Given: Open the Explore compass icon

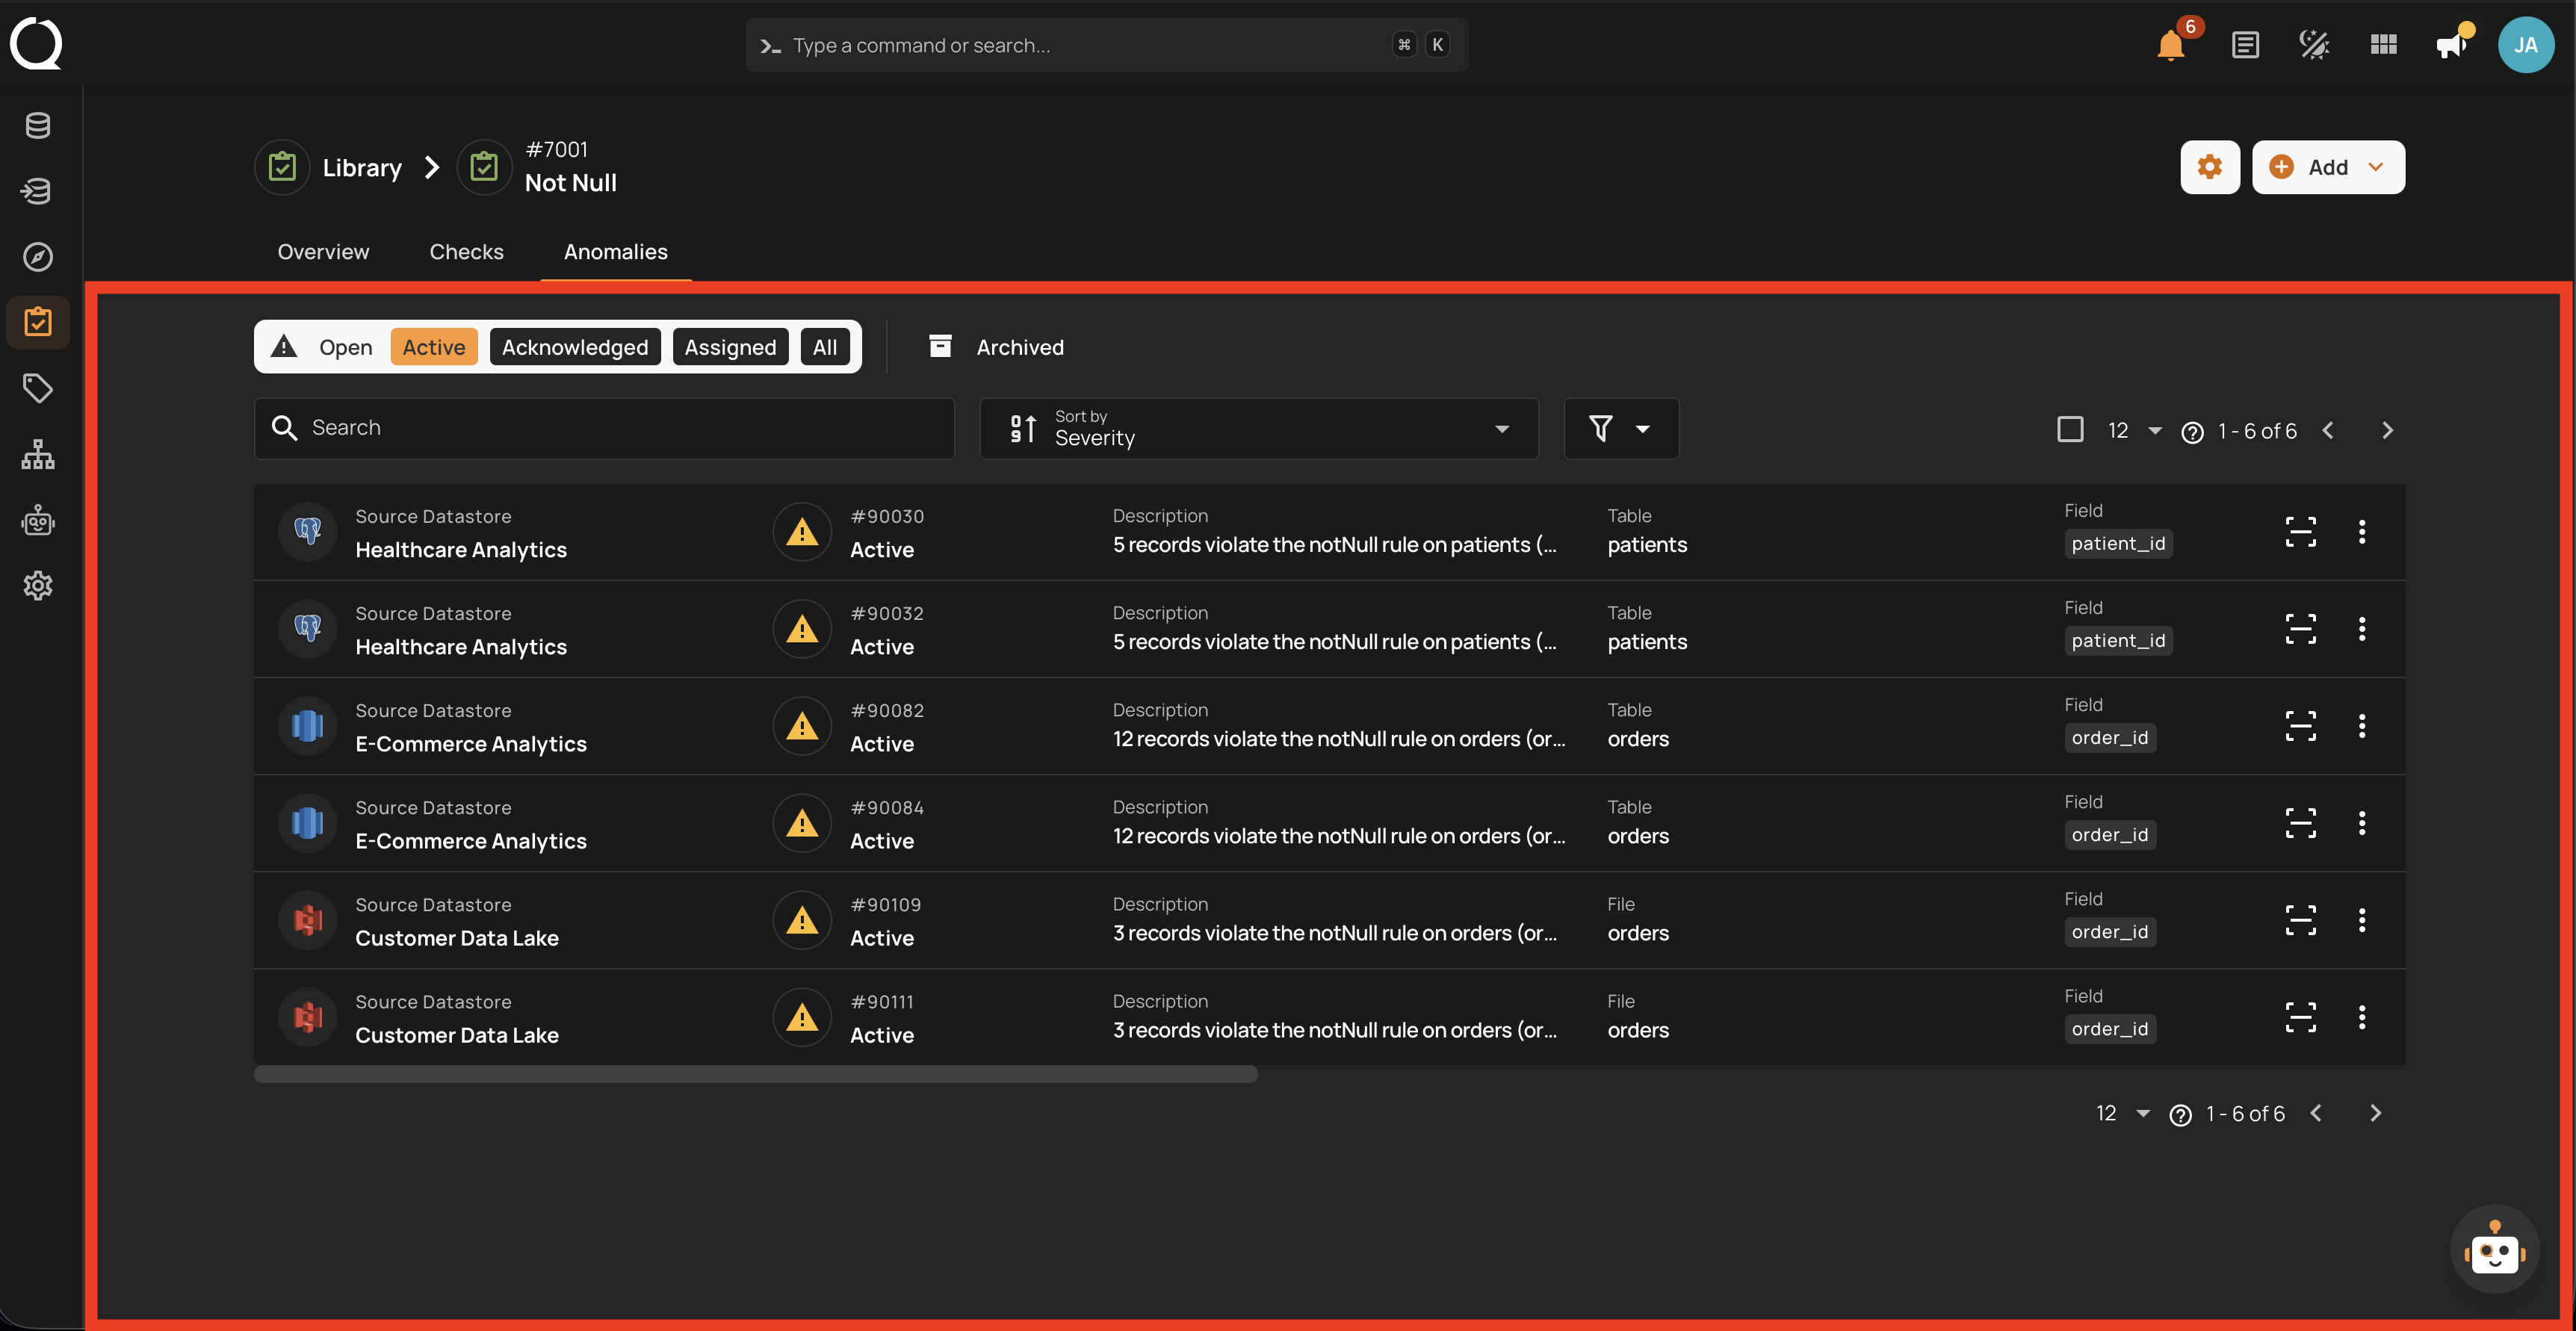Looking at the screenshot, I should (x=38, y=257).
